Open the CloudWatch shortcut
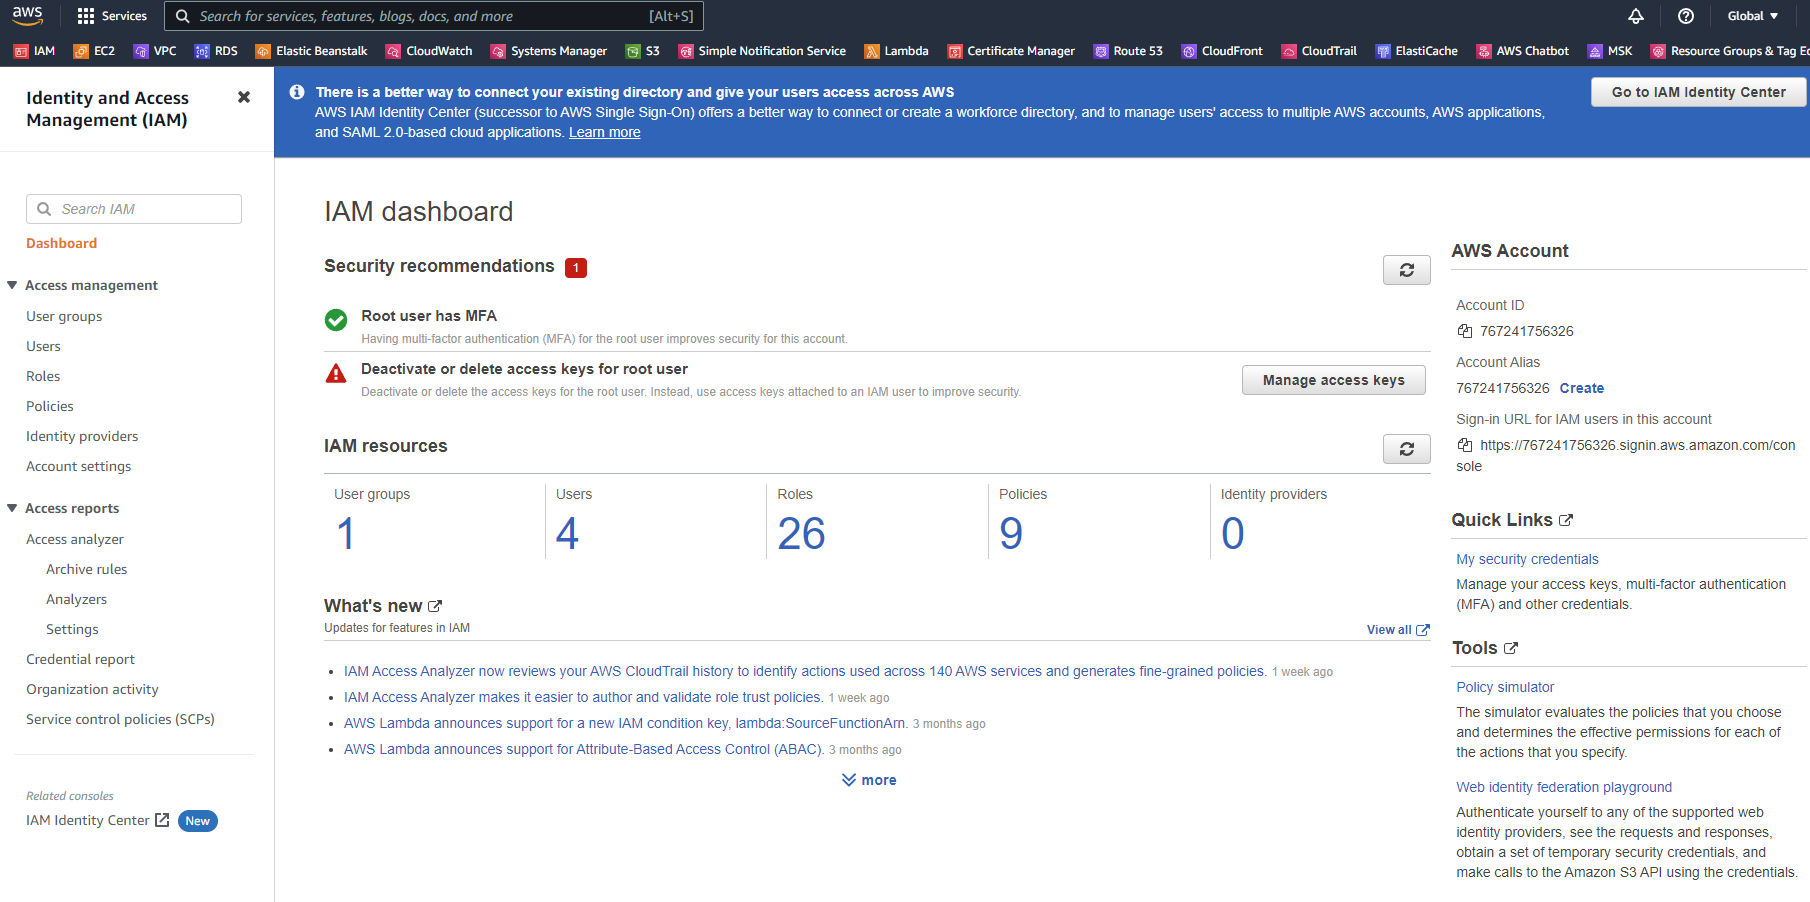1810x902 pixels. click(x=429, y=51)
